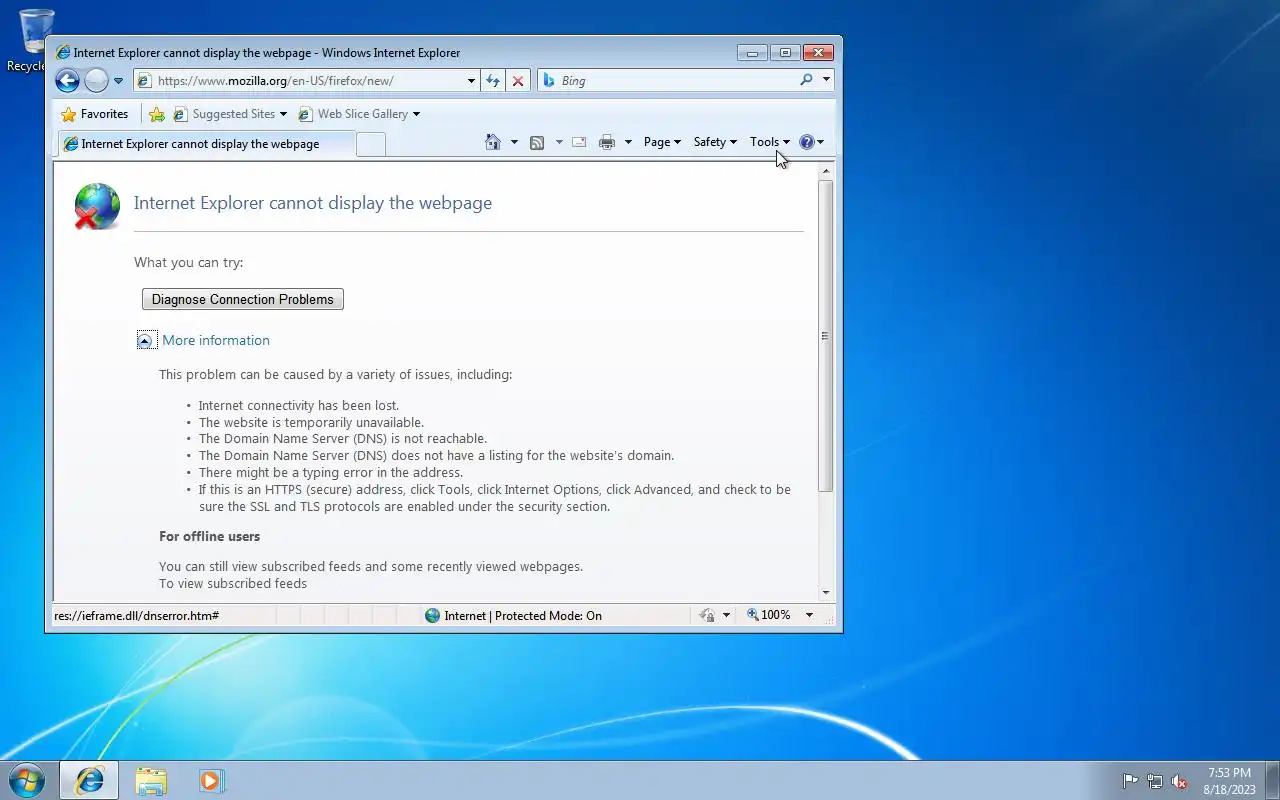Go back with the Back arrow button
Screen dimensions: 1280x800
pyautogui.click(x=67, y=80)
